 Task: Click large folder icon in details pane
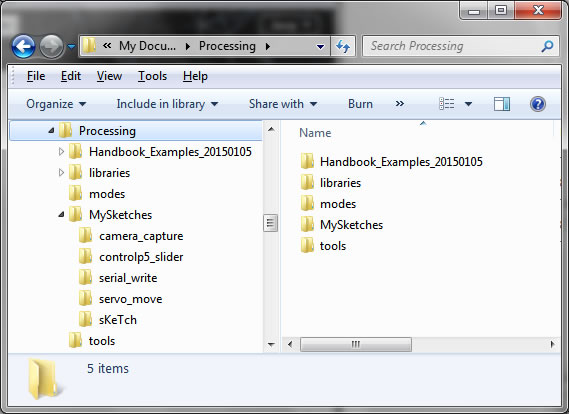pyautogui.click(x=45, y=378)
